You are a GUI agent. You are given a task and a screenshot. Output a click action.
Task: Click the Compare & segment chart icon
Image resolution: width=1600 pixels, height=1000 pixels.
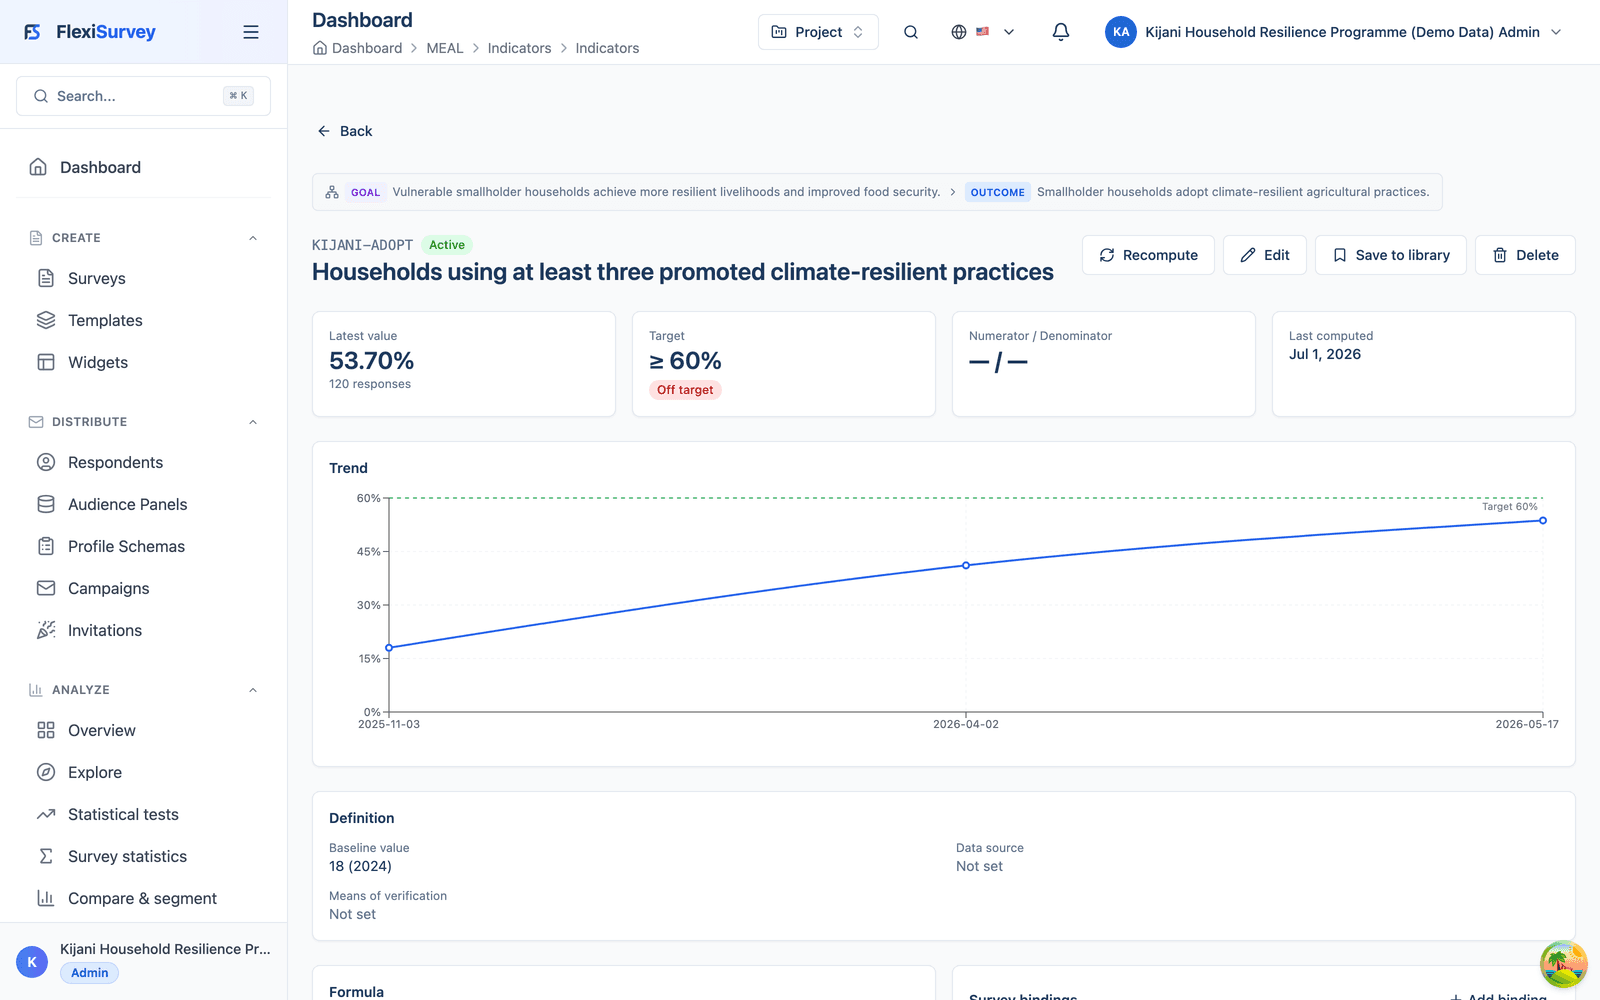pyautogui.click(x=46, y=898)
